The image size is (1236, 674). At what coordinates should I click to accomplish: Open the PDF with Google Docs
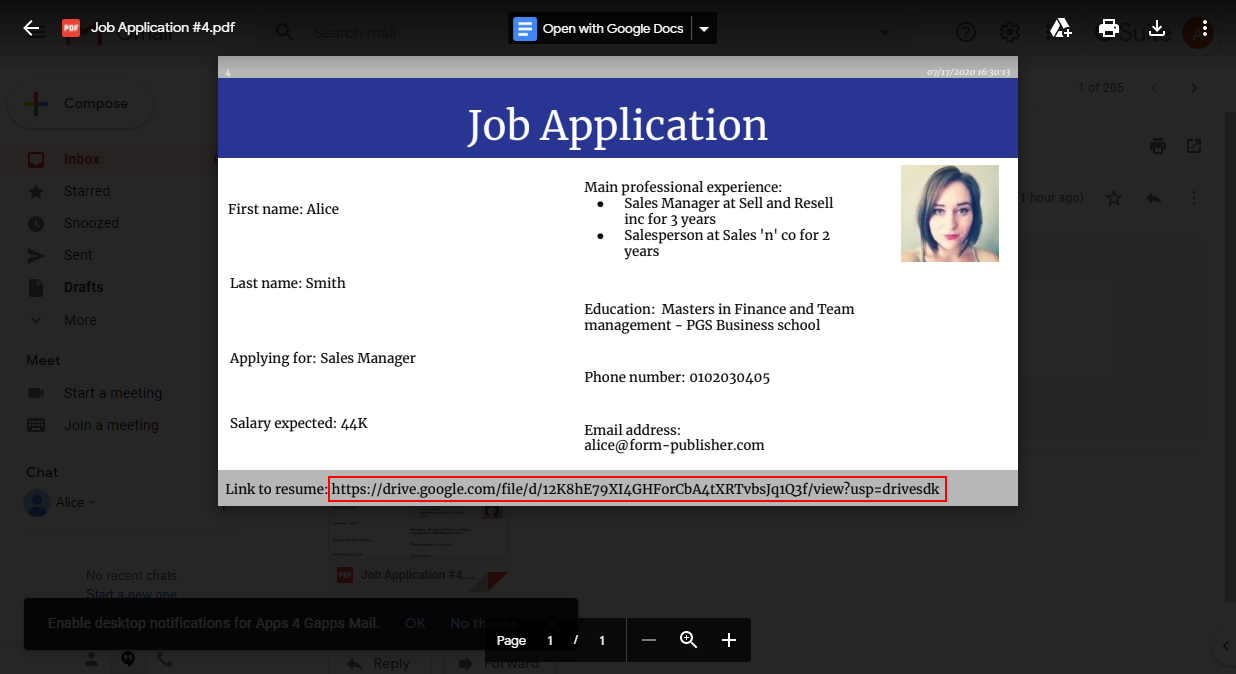[x=599, y=29]
